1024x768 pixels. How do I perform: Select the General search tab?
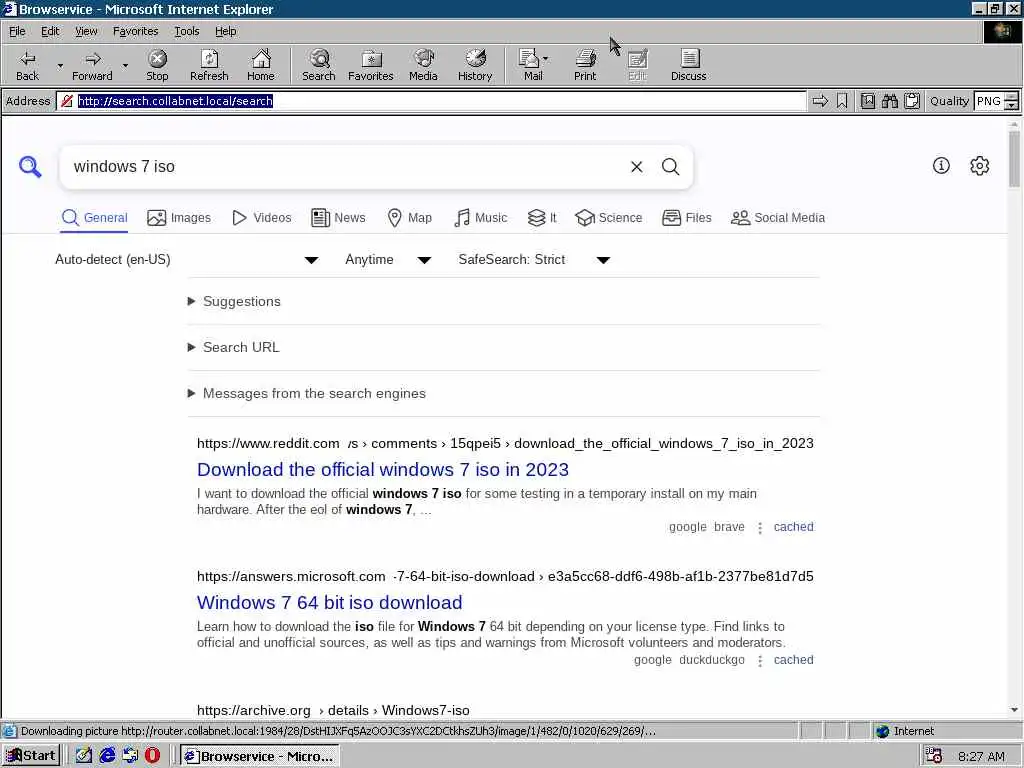(x=94, y=217)
